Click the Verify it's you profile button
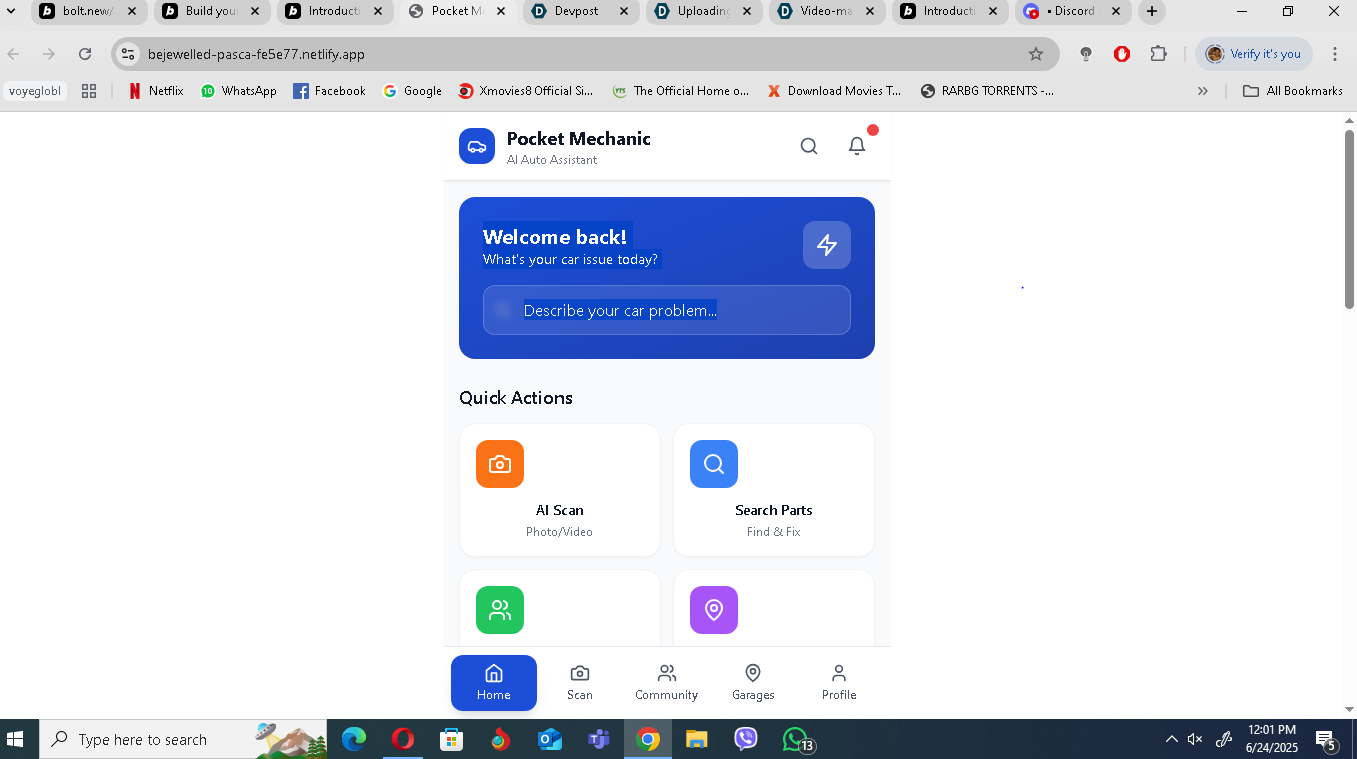The width and height of the screenshot is (1357, 759). [x=1253, y=53]
